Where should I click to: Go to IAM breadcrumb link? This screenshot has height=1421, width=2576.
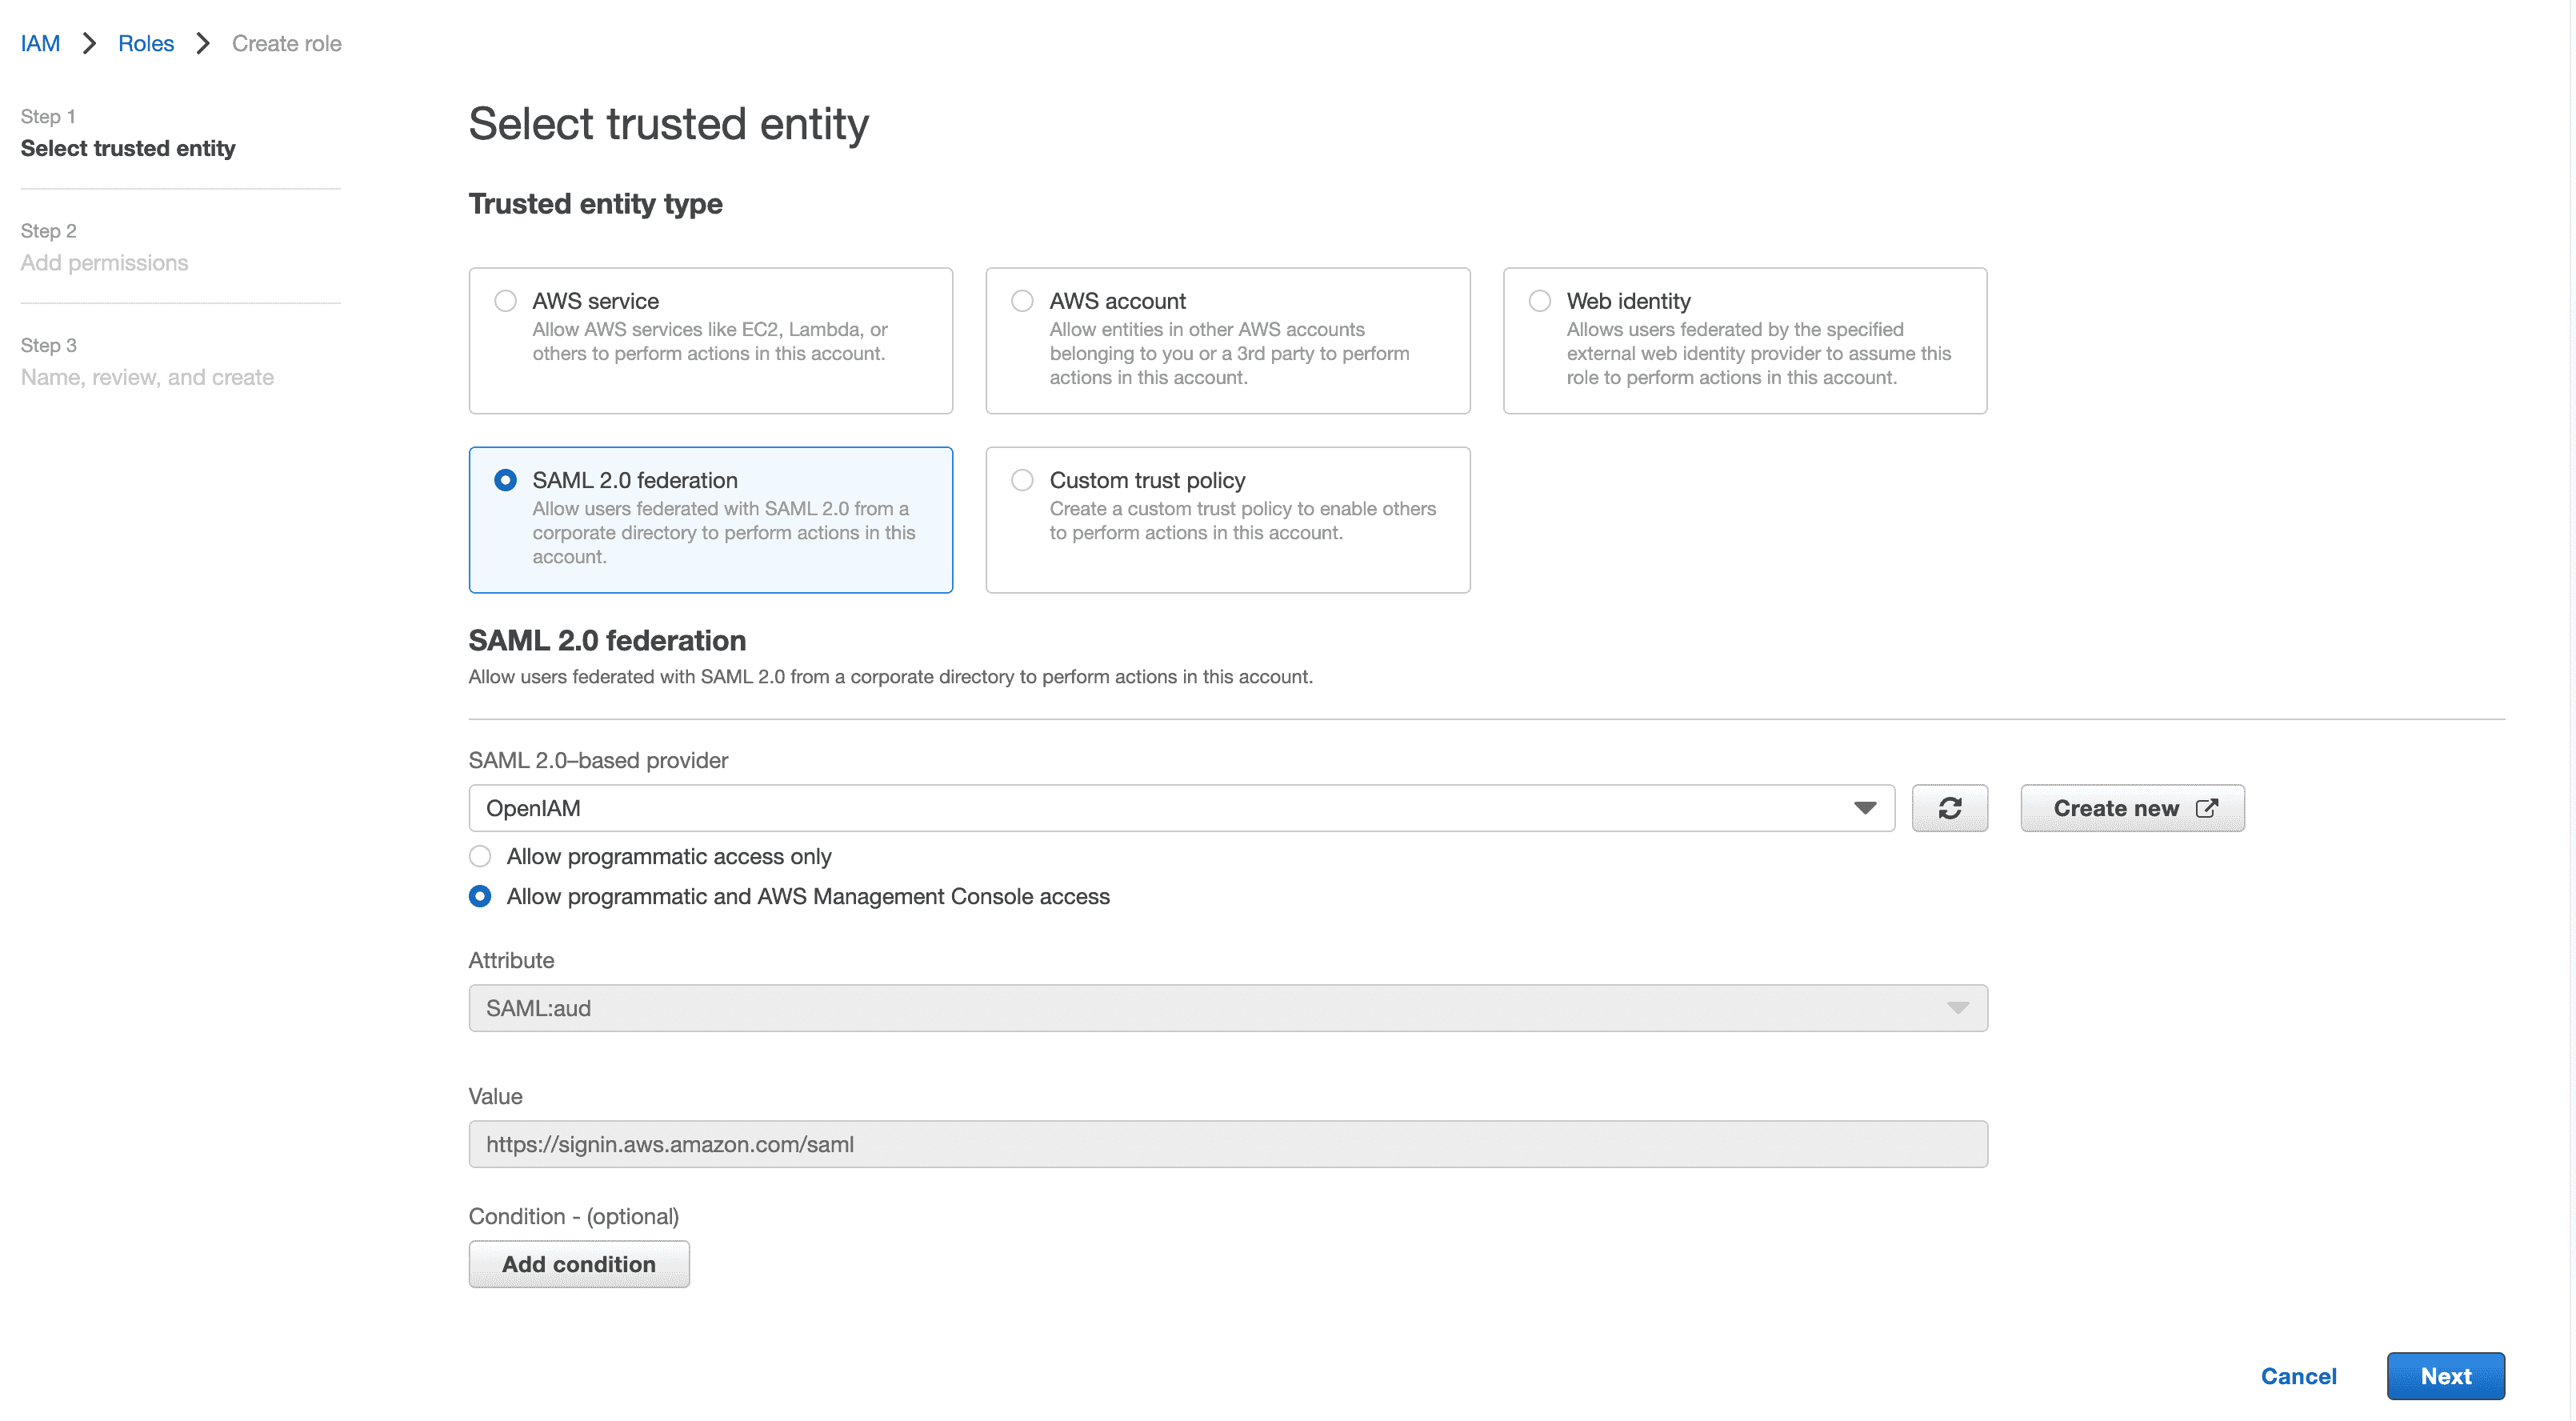tap(40, 43)
